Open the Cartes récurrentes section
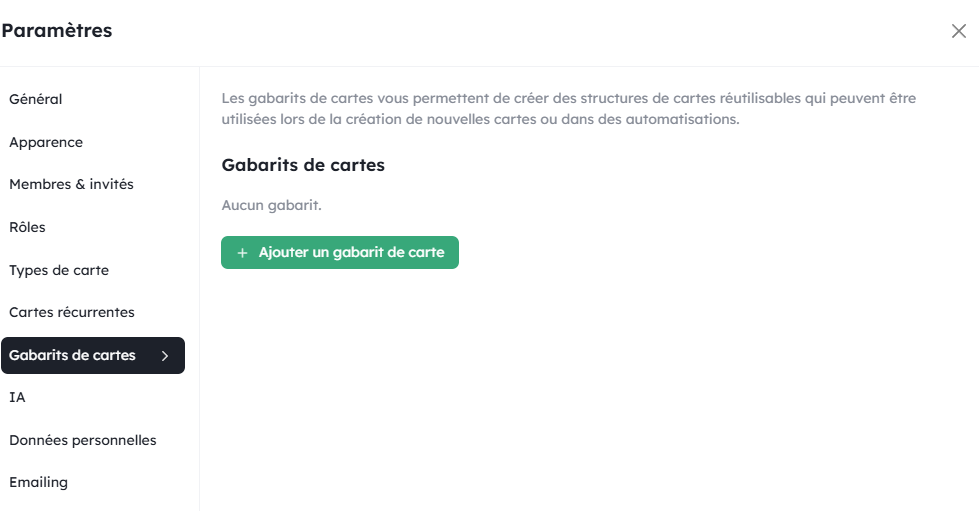The width and height of the screenshot is (979, 511). [72, 312]
